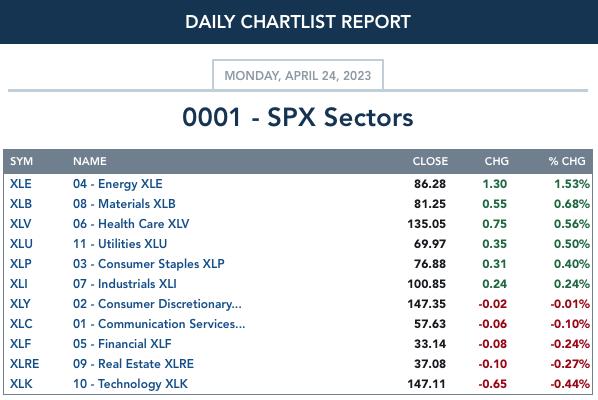Viewport: 598px width, 400px height.
Task: Sort table by % CHG column header
Action: [x=567, y=161]
